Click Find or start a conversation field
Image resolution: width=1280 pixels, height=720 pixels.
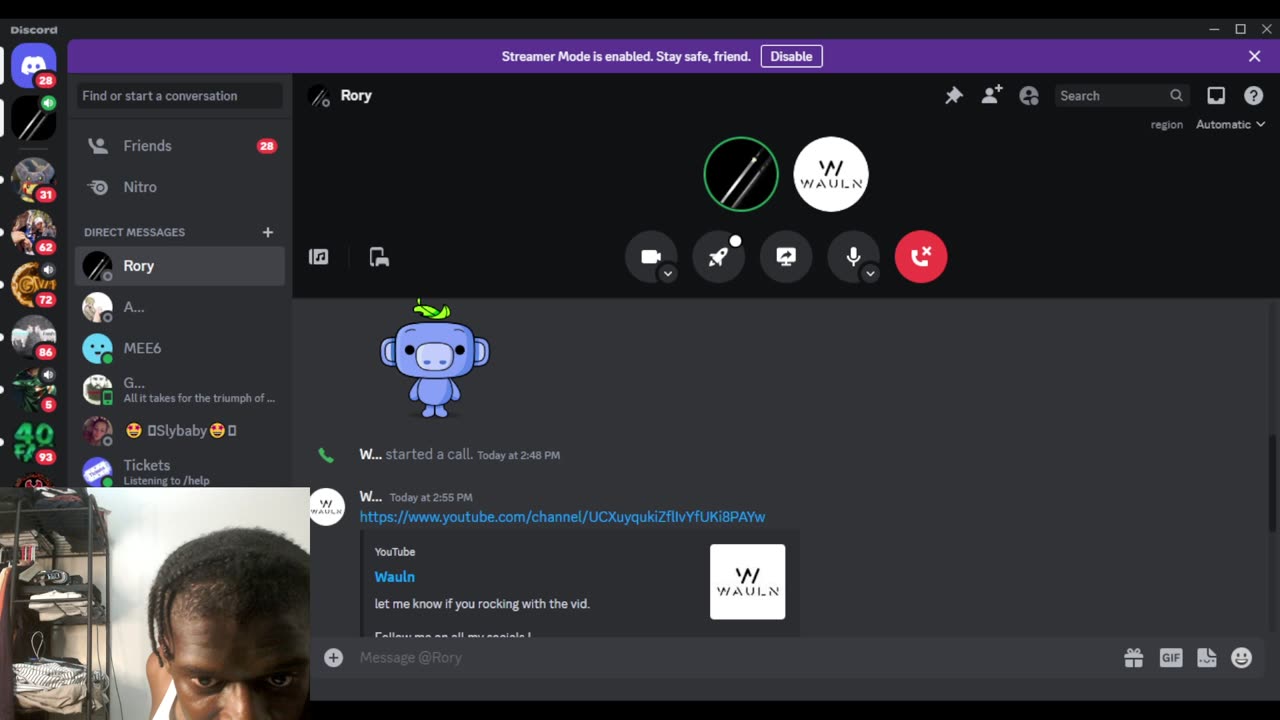click(180, 96)
